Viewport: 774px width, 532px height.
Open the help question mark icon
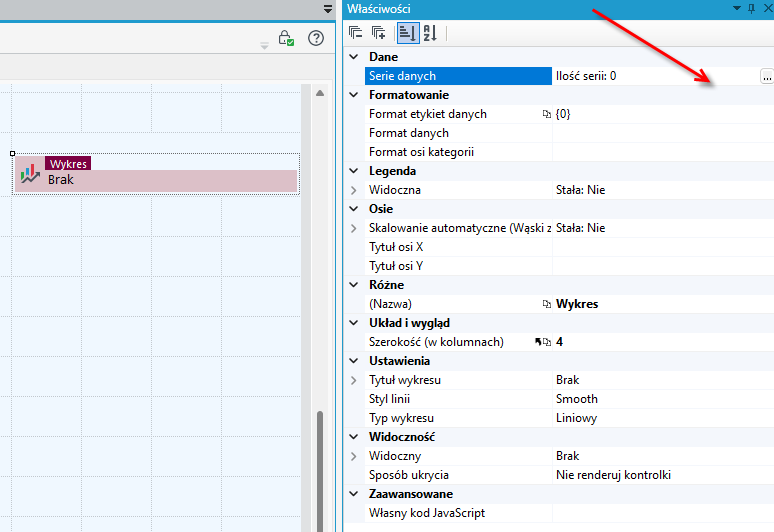[x=316, y=38]
